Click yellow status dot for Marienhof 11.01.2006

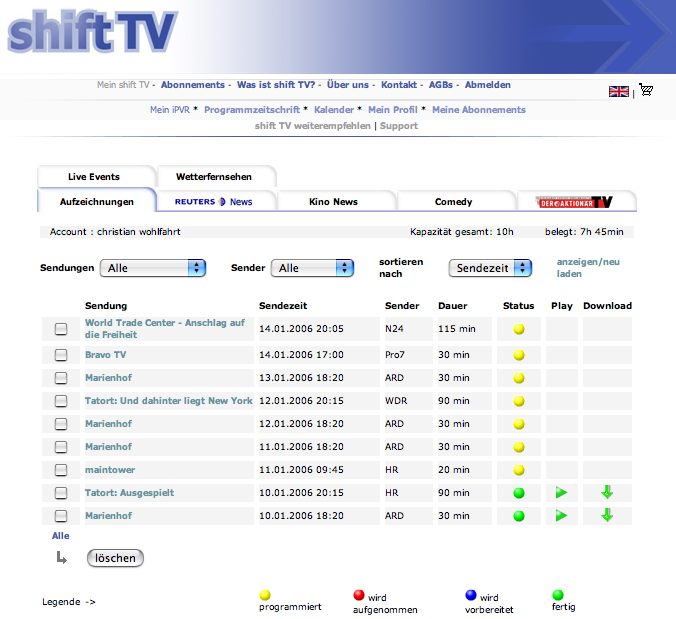[x=519, y=447]
